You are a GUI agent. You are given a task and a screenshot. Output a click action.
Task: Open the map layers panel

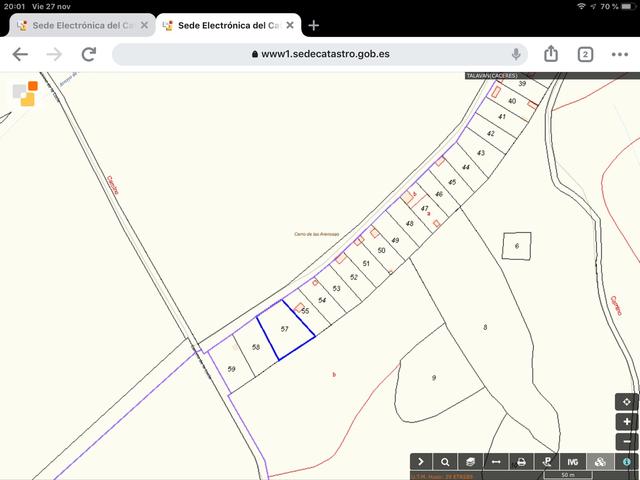469,462
